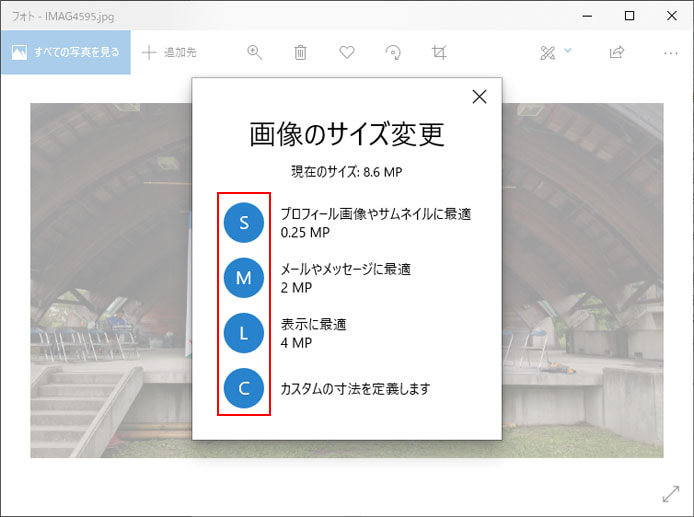
Task: Click the share icon
Action: 617,52
